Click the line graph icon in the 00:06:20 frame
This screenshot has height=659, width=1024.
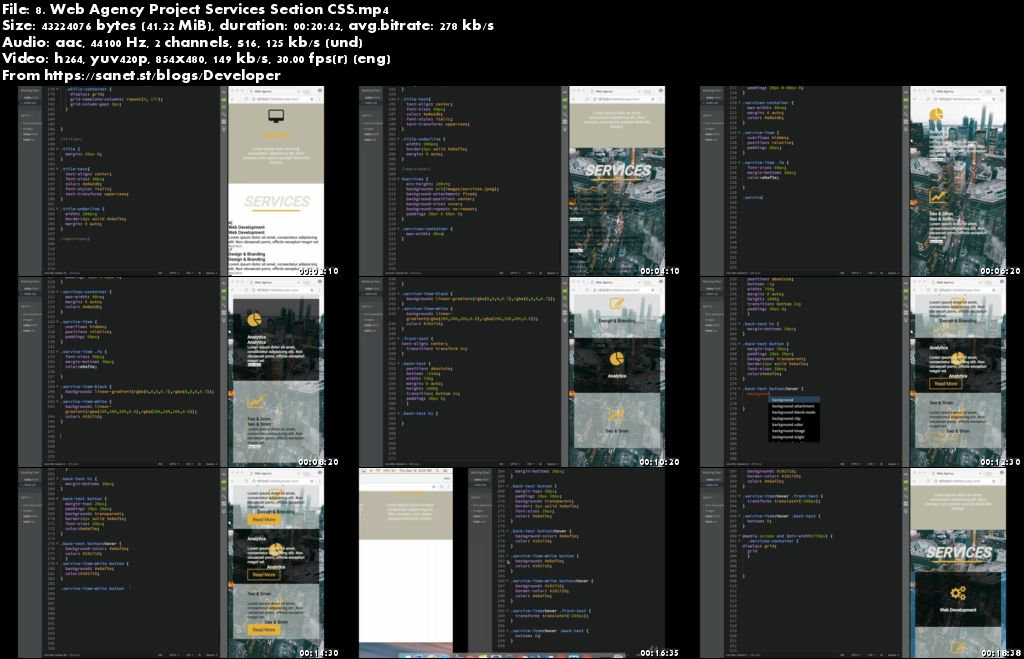point(938,195)
